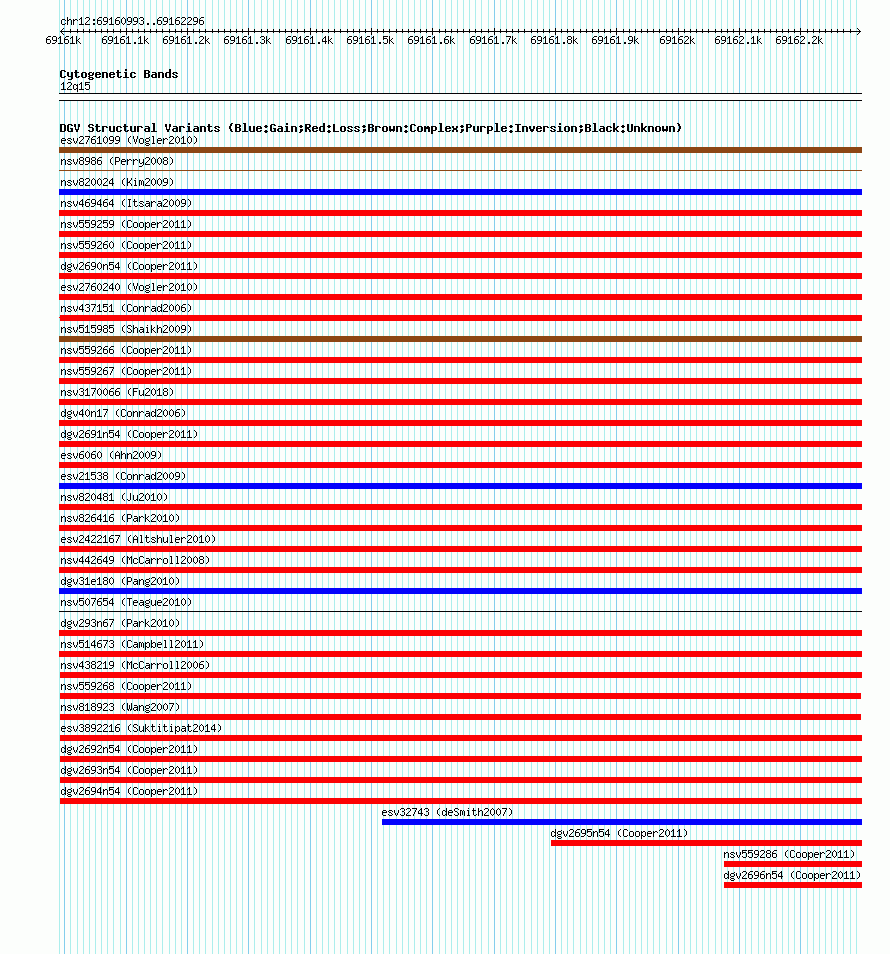This screenshot has width=890, height=954.
Task: Open variant nsv820024 (Kim2009)
Action: point(117,183)
